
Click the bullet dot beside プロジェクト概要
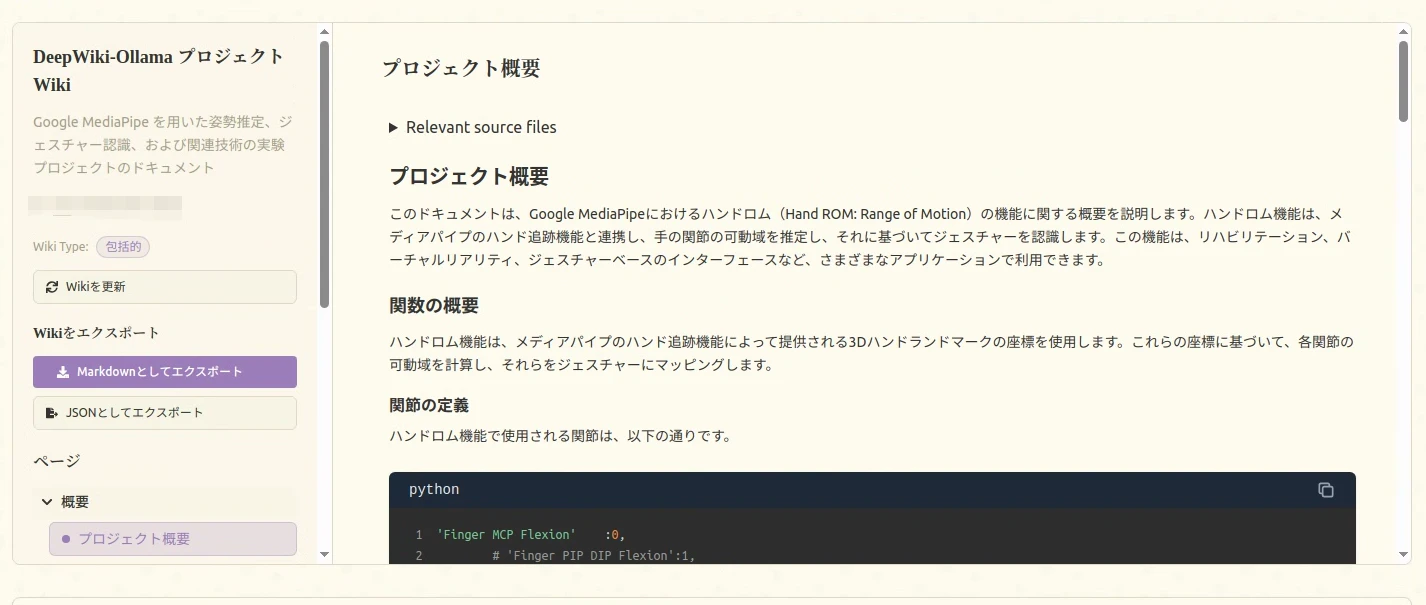pyautogui.click(x=66, y=539)
